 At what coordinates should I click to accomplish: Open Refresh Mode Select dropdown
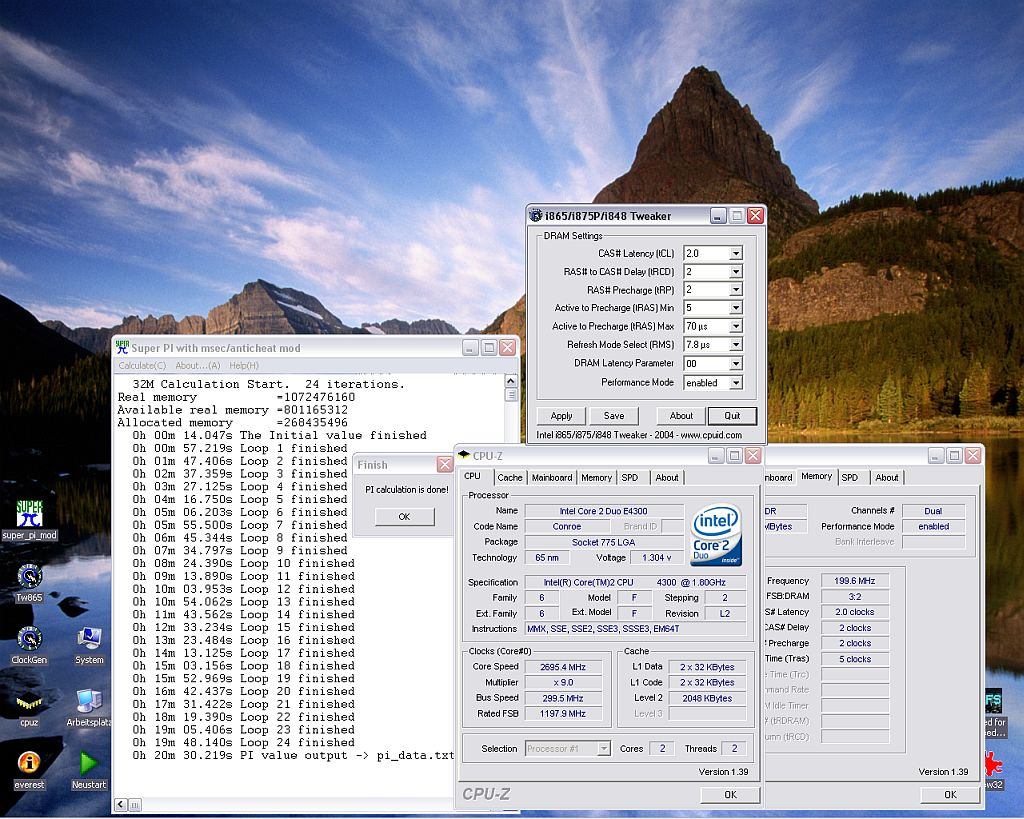[736, 344]
